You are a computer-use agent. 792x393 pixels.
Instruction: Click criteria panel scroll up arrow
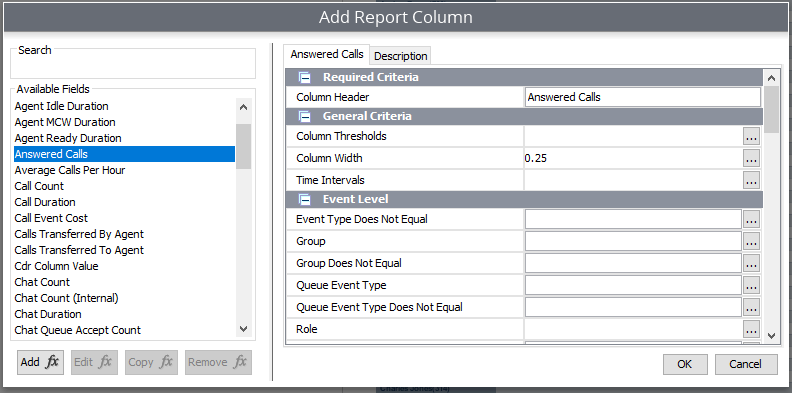click(x=771, y=78)
